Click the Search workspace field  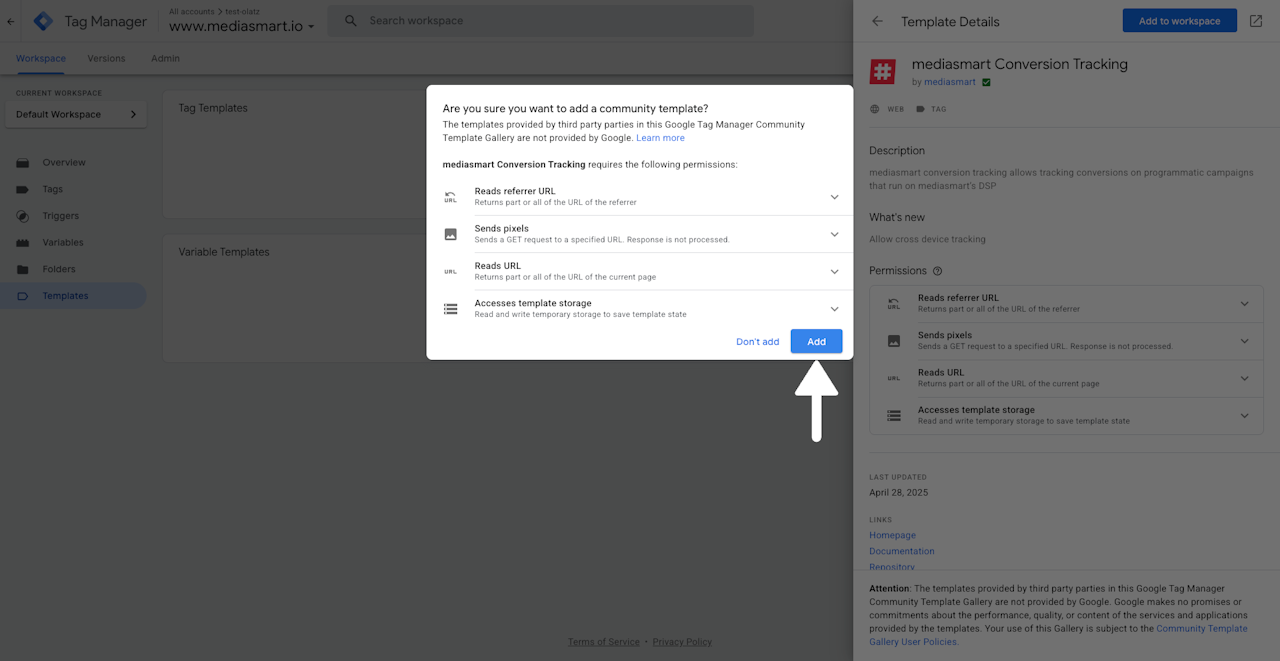point(550,21)
